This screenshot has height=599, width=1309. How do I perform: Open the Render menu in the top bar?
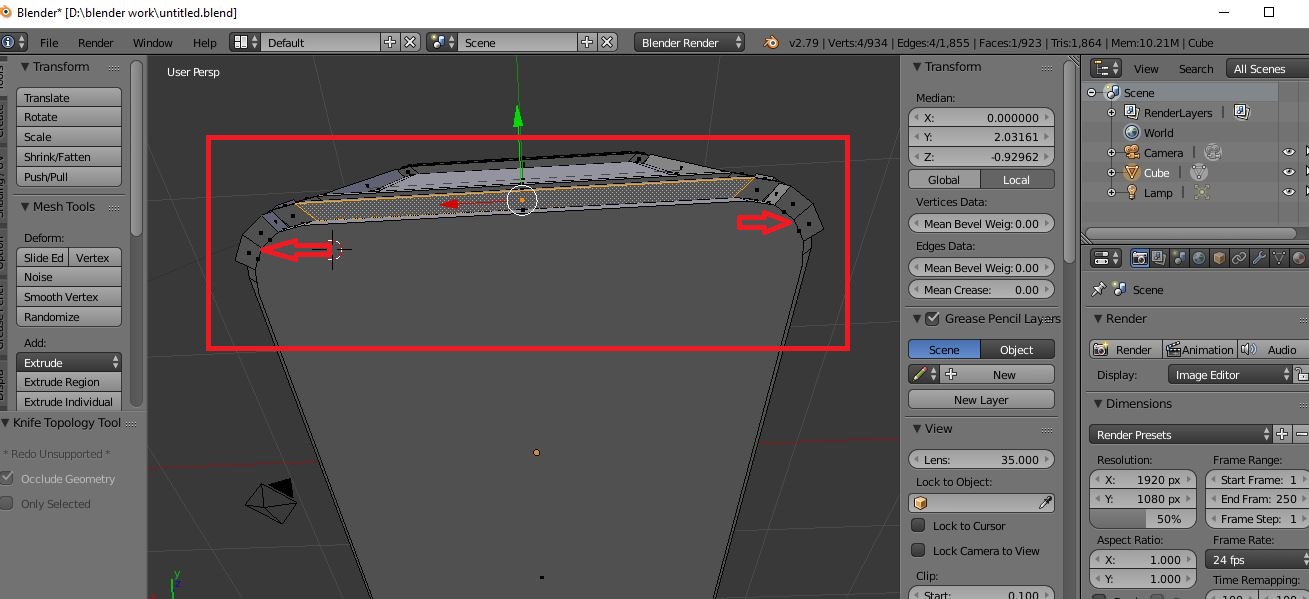(x=96, y=42)
